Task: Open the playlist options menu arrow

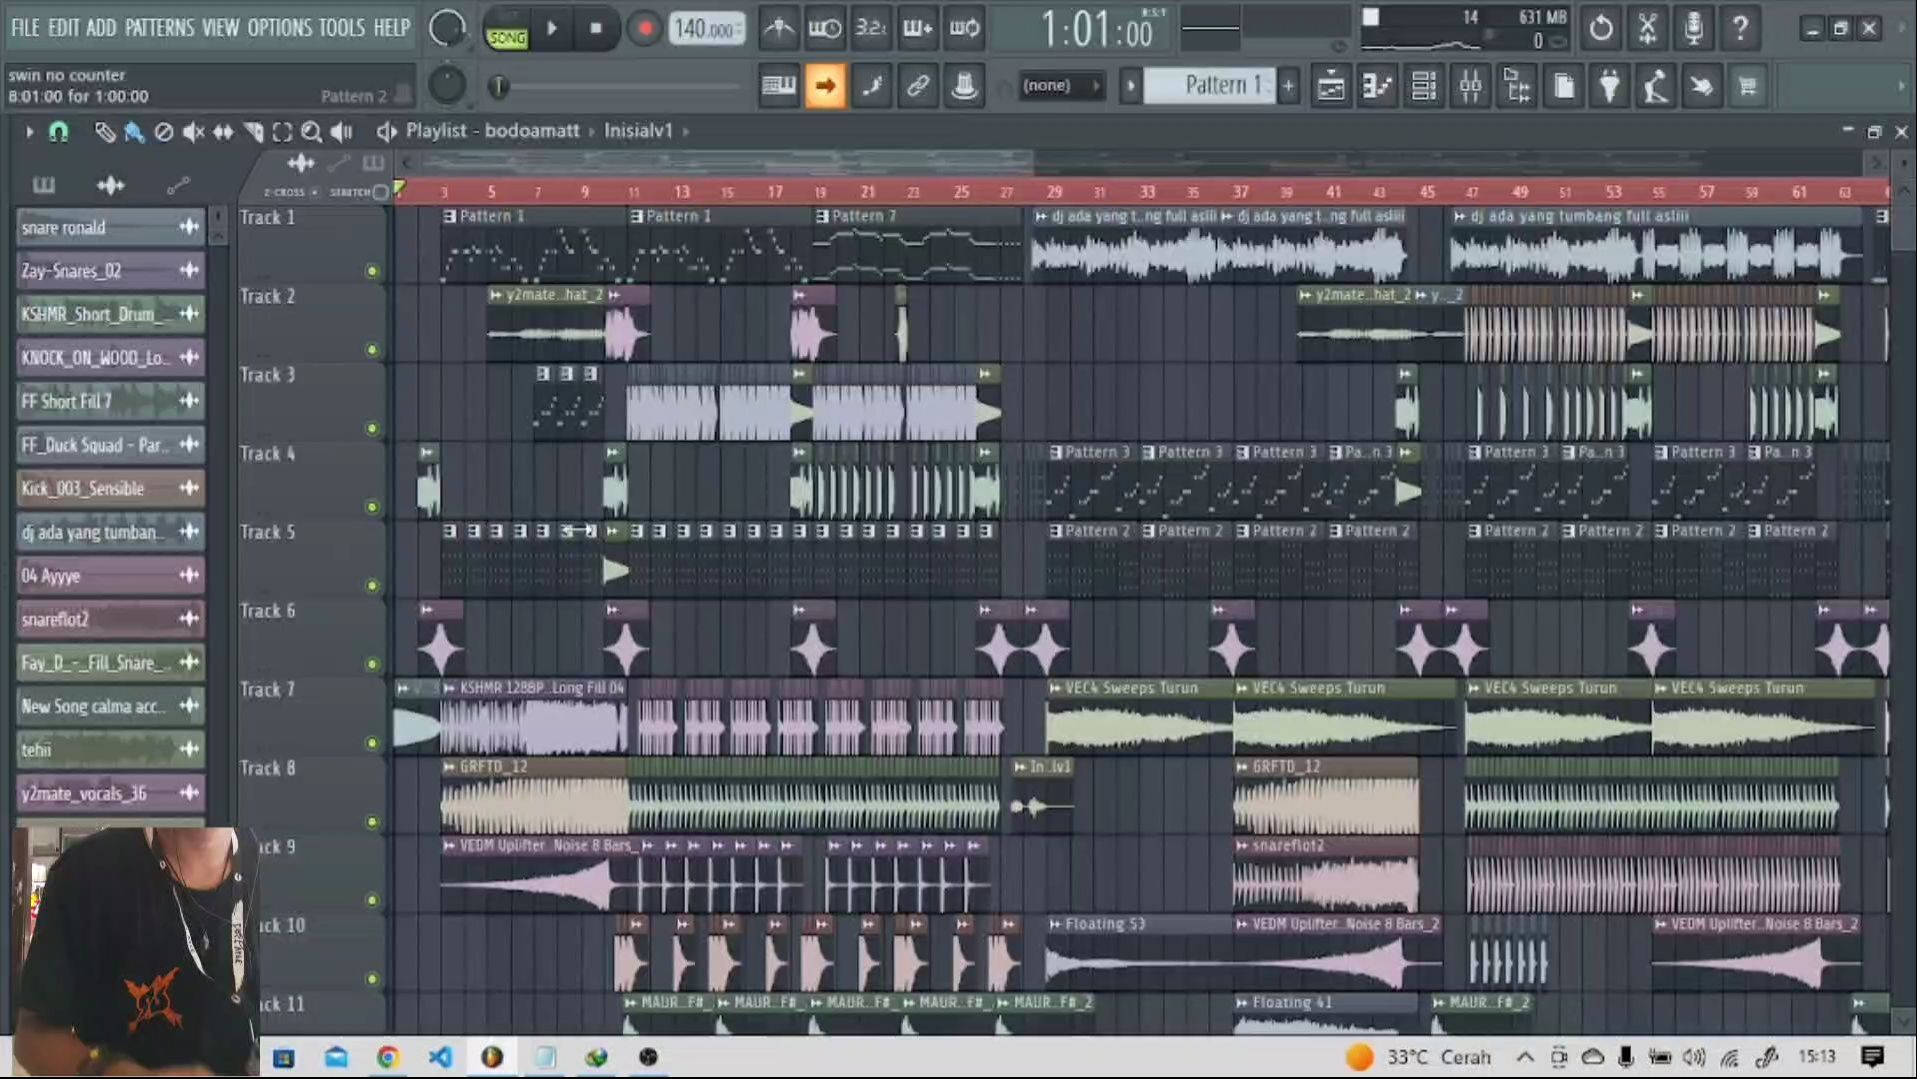Action: 29,132
